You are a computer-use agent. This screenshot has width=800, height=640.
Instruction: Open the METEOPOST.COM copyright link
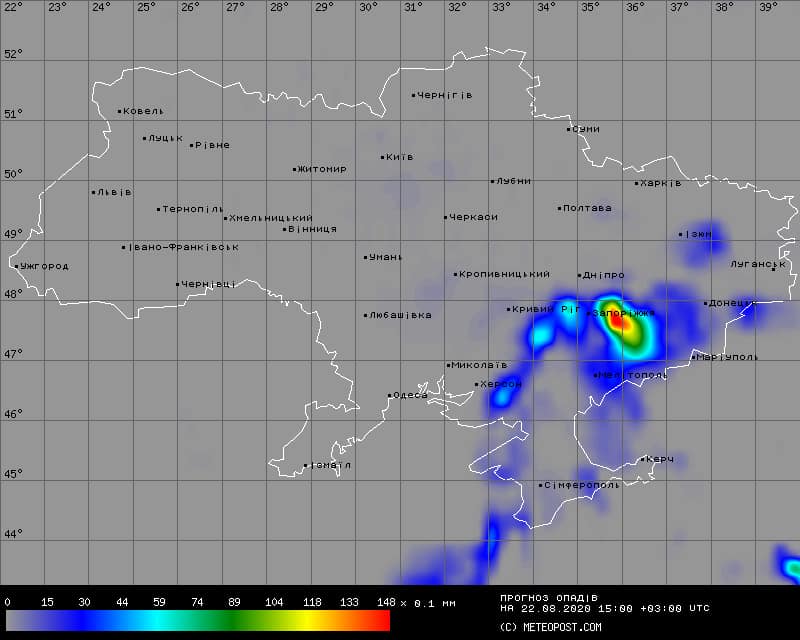[x=550, y=628]
